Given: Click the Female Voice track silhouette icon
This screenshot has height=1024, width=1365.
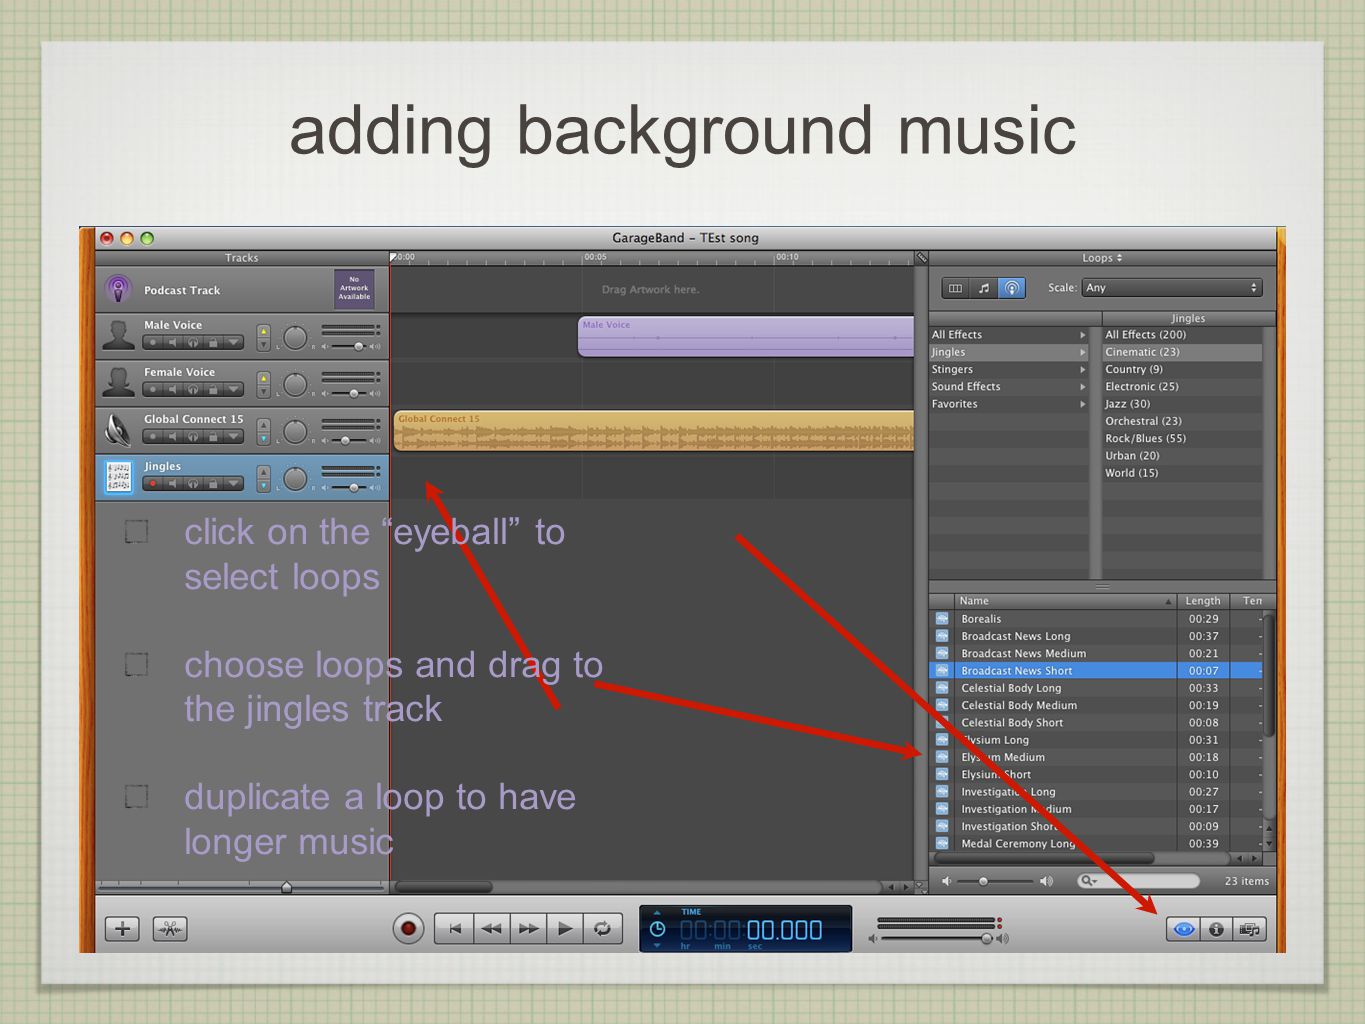Looking at the screenshot, I should [x=118, y=381].
